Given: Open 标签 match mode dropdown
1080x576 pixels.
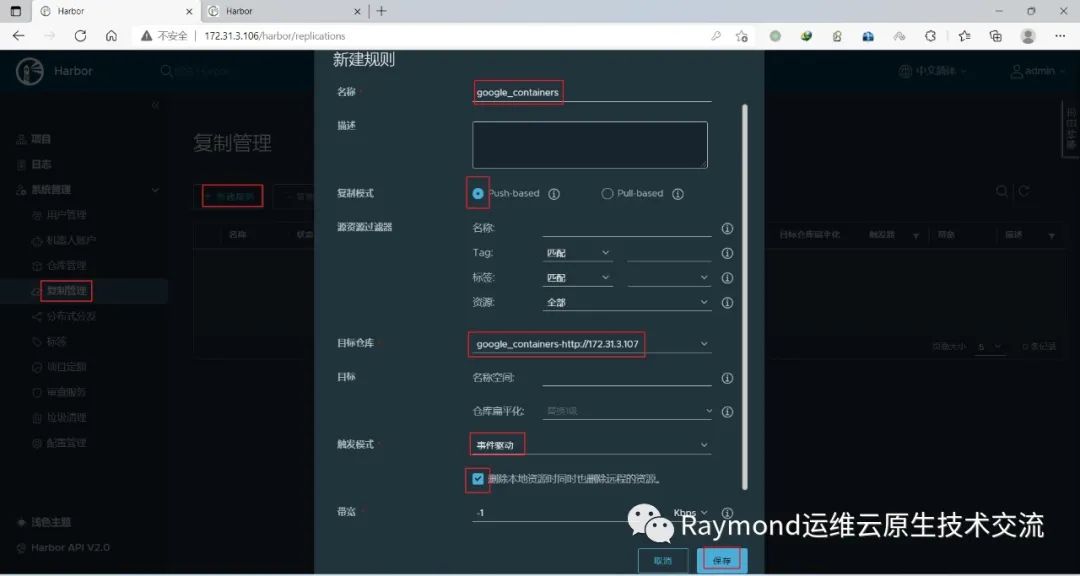Looking at the screenshot, I should click(577, 278).
